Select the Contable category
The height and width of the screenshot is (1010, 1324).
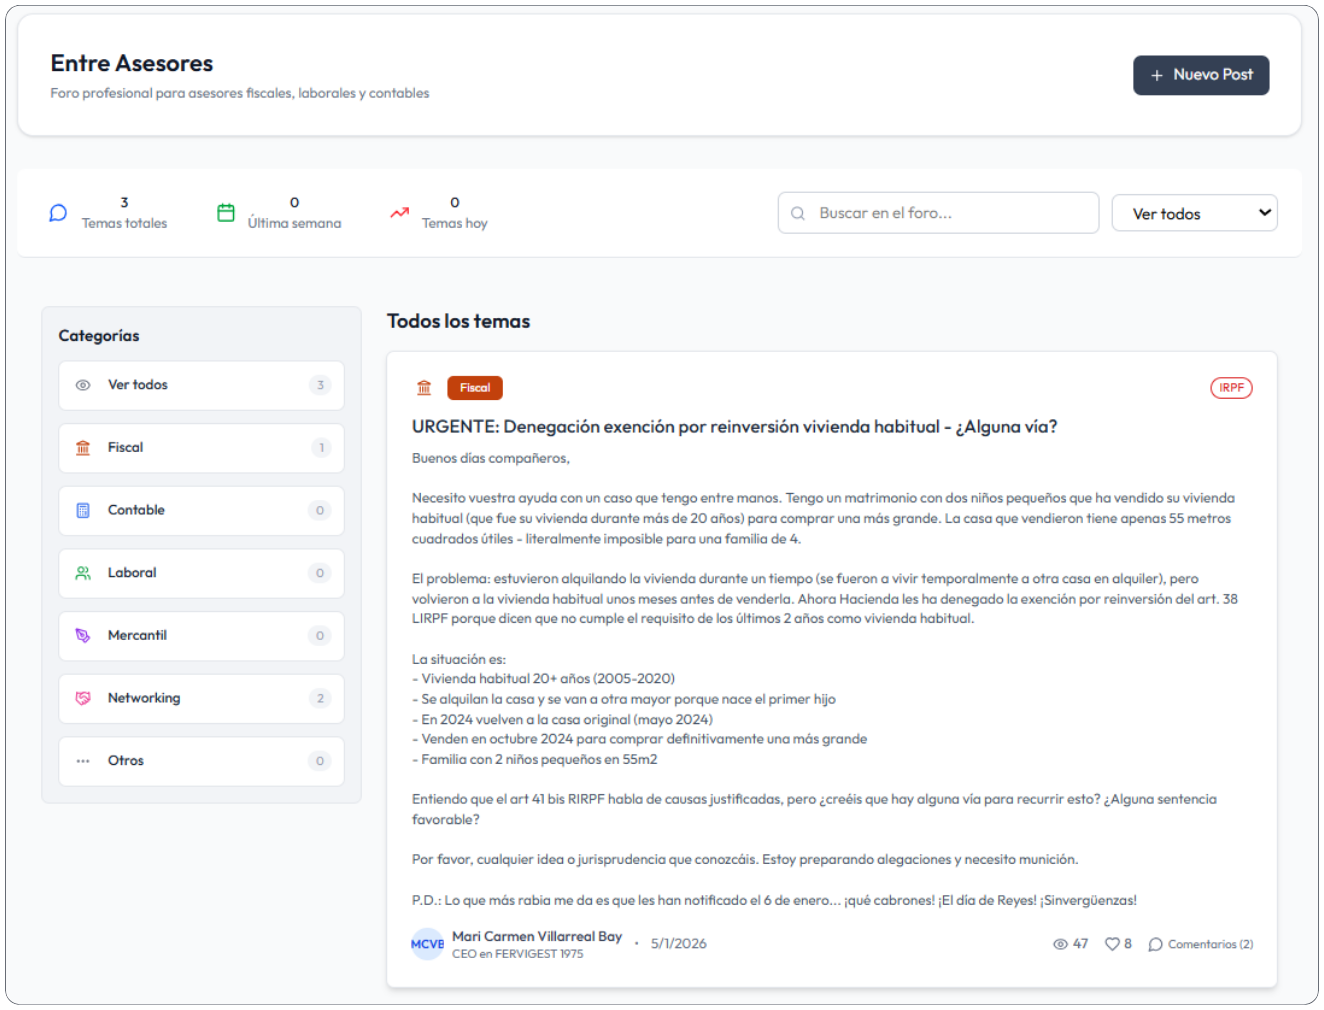(201, 510)
